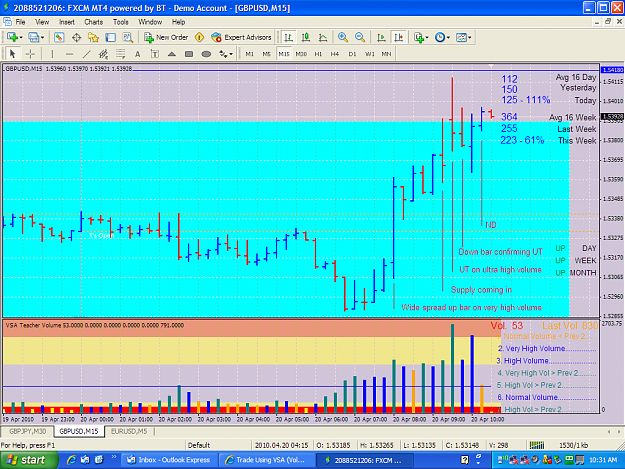Viewport: 625px width, 469px height.
Task: Click the 'UT on ultra high volume' label
Action: [x=500, y=270]
